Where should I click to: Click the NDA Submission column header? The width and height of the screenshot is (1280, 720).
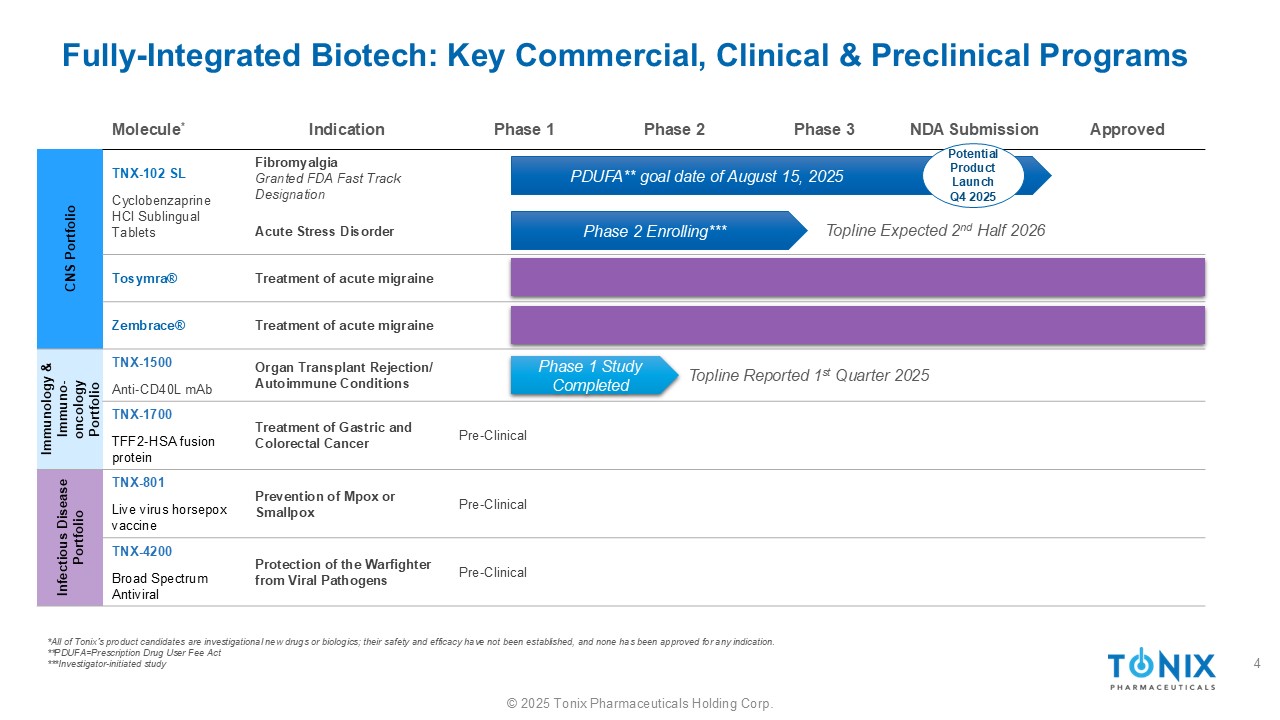974,129
